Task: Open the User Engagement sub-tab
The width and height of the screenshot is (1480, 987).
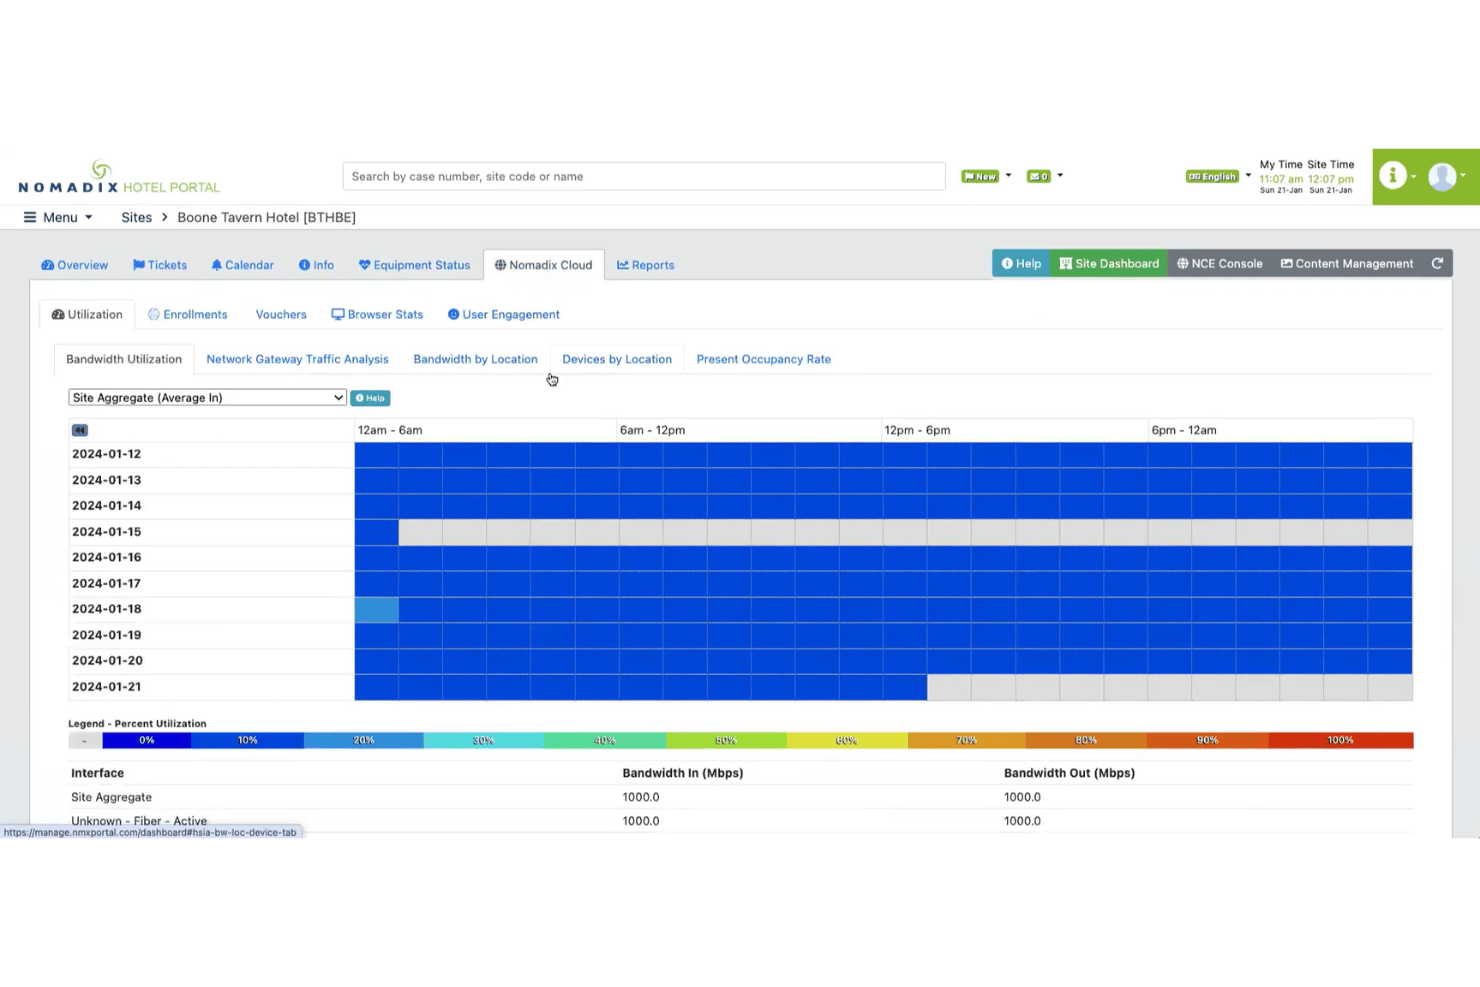Action: coord(503,314)
